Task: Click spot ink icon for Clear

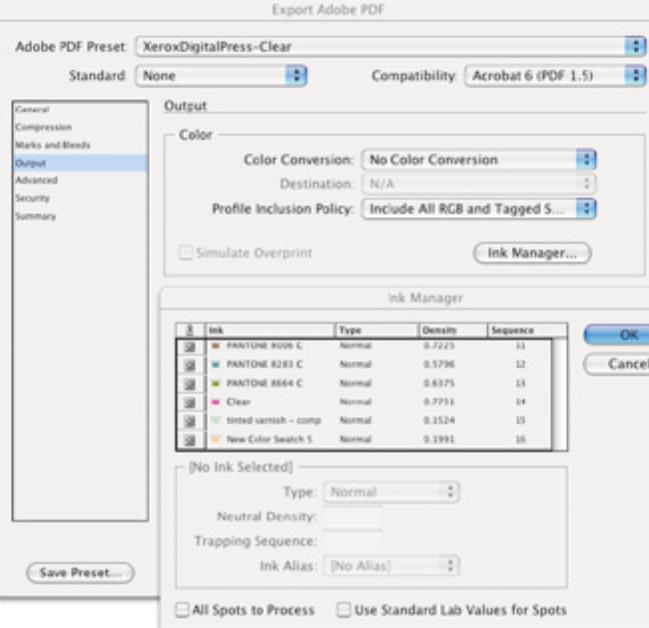Action: coord(190,403)
